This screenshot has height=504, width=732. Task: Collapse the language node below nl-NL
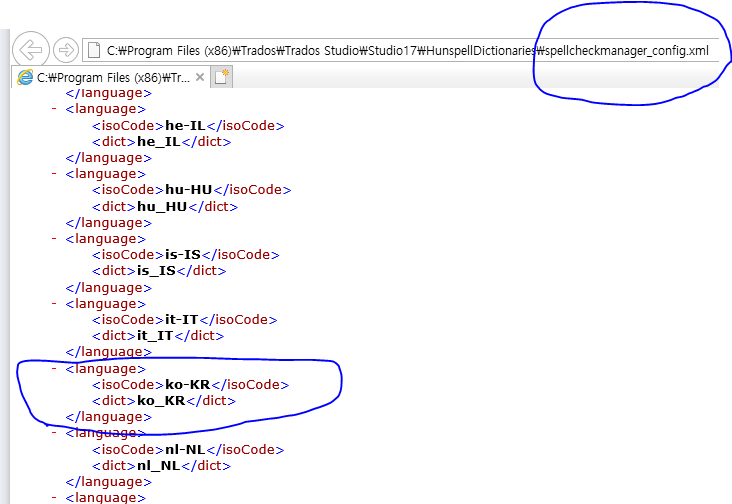click(x=54, y=497)
